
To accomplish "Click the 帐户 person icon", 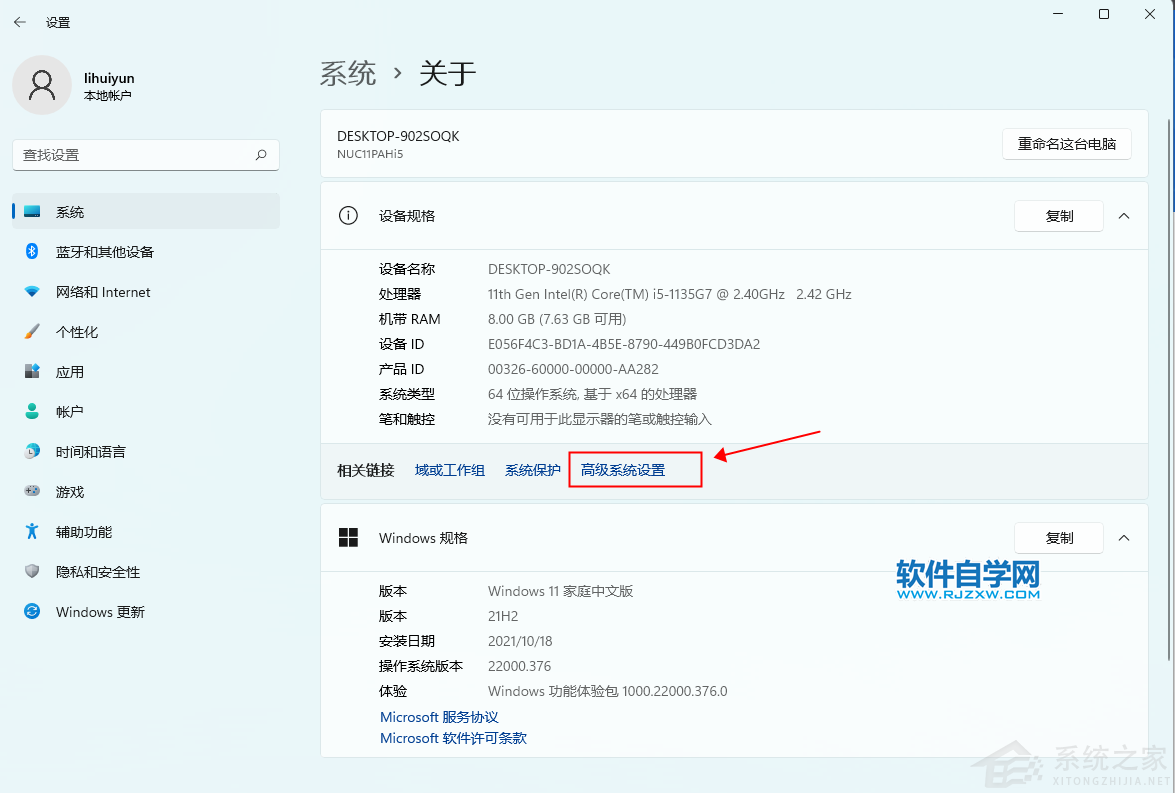I will coord(31,411).
